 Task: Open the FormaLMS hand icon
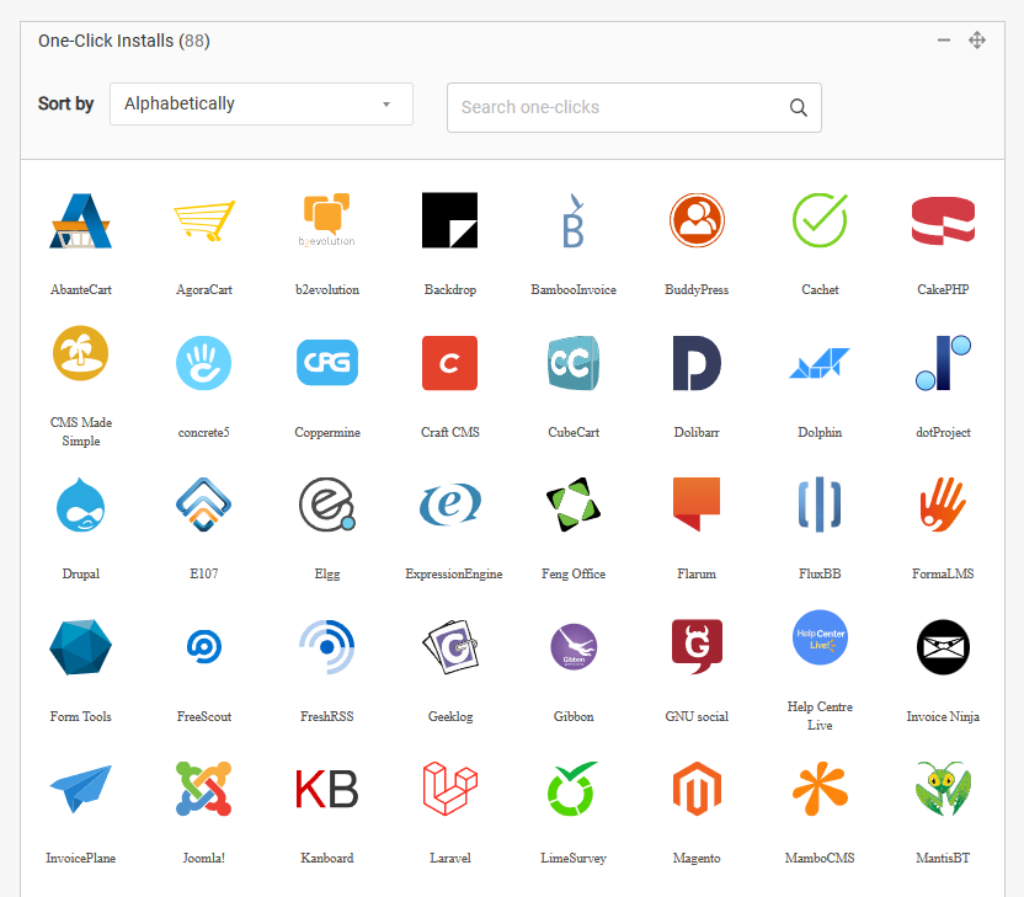943,505
